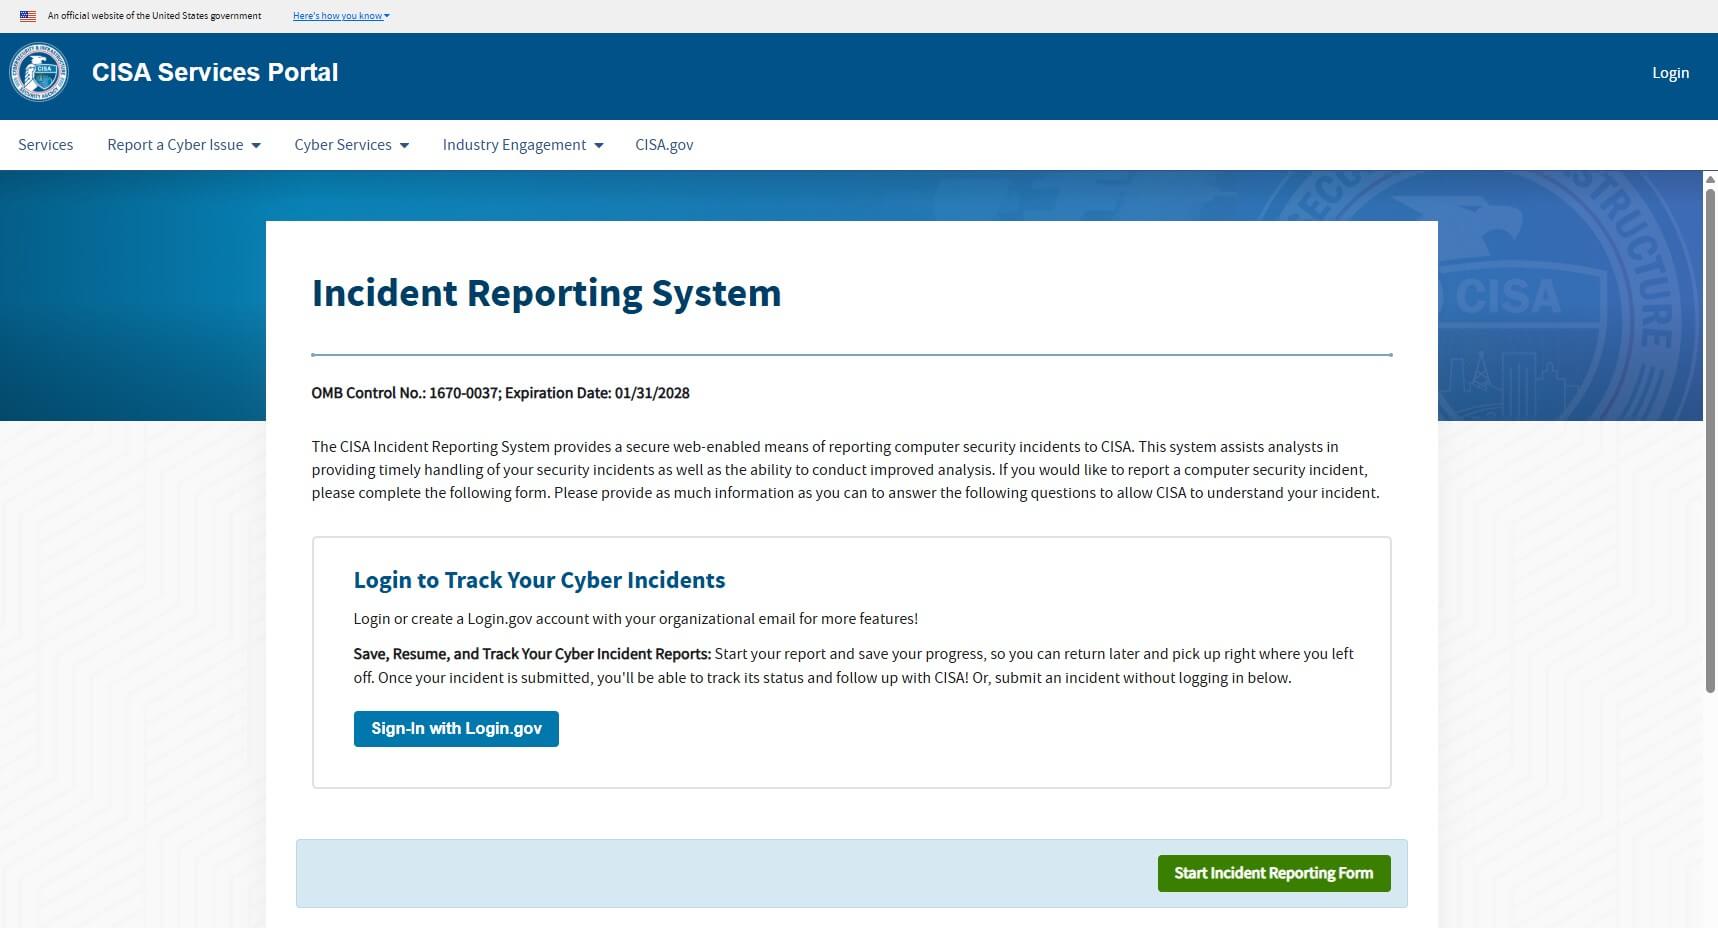Click the CISA seal logo in header

[39, 72]
